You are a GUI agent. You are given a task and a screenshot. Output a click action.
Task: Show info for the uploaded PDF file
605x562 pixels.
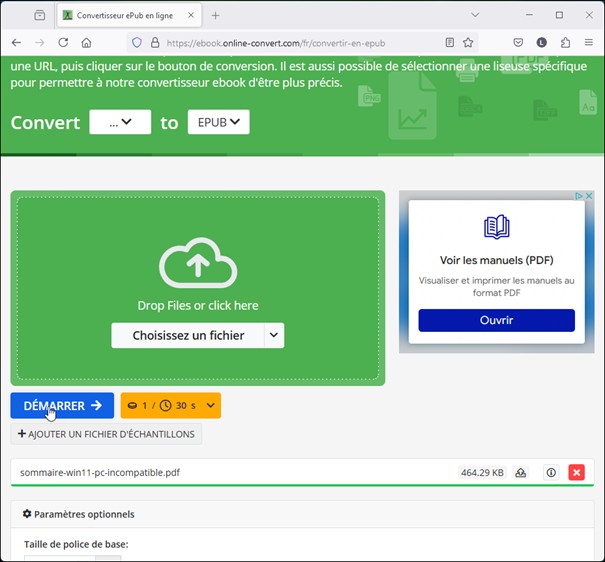tap(550, 472)
